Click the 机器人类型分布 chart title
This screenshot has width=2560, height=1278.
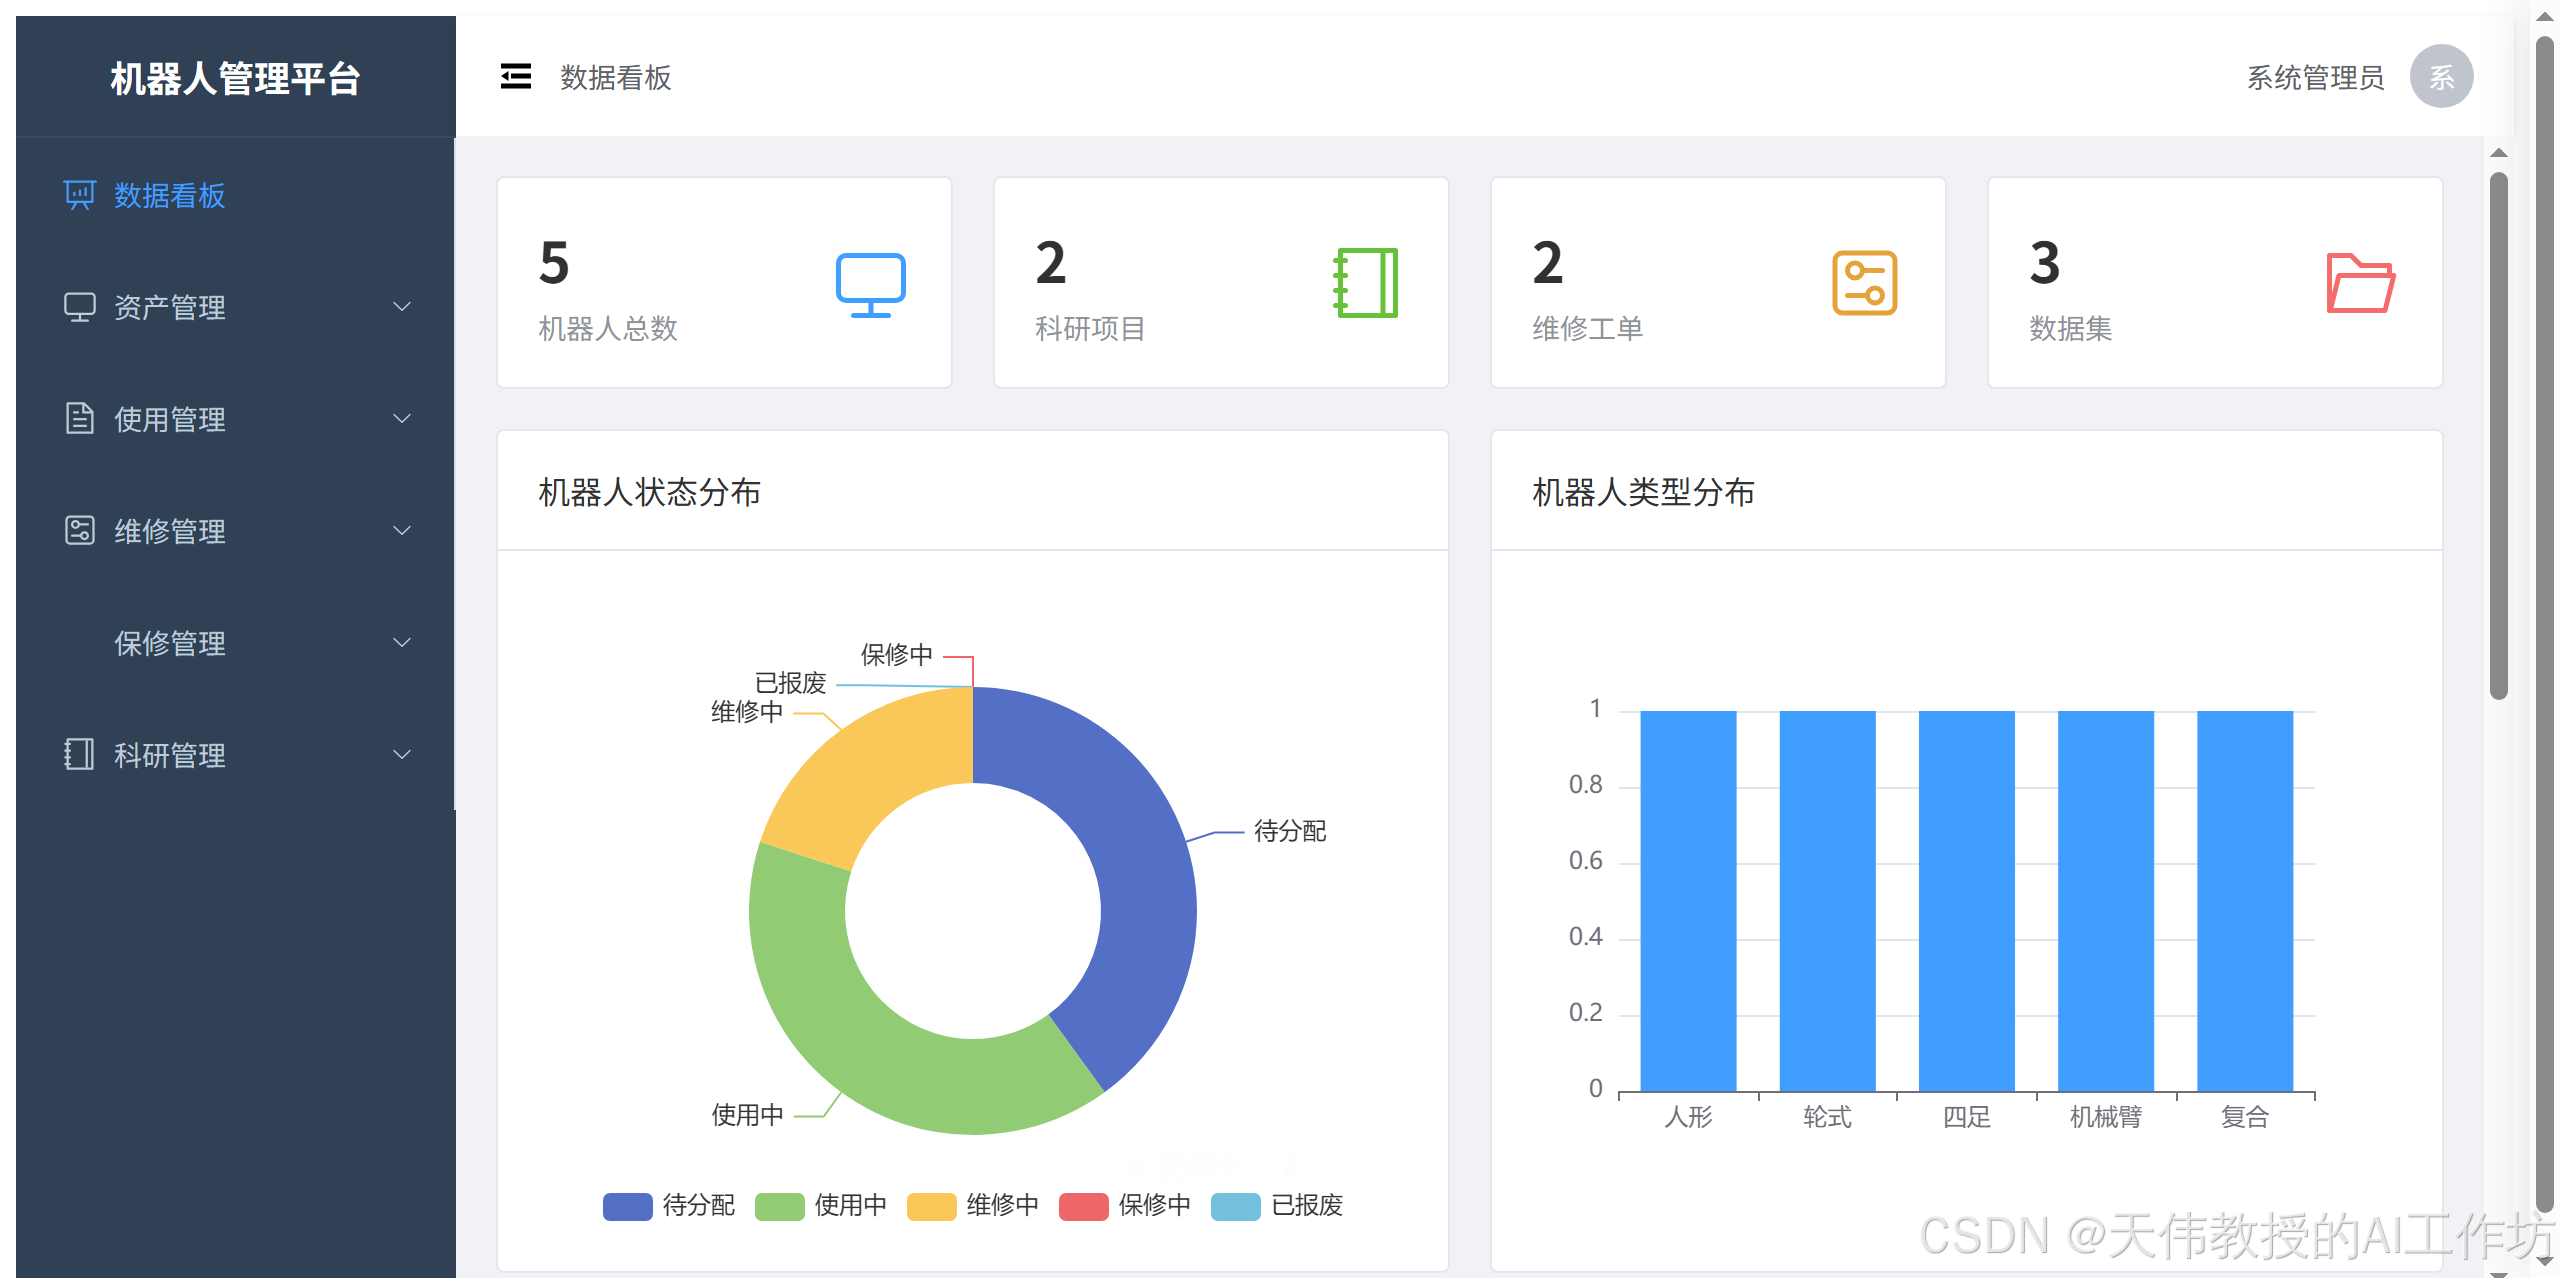pos(1644,492)
